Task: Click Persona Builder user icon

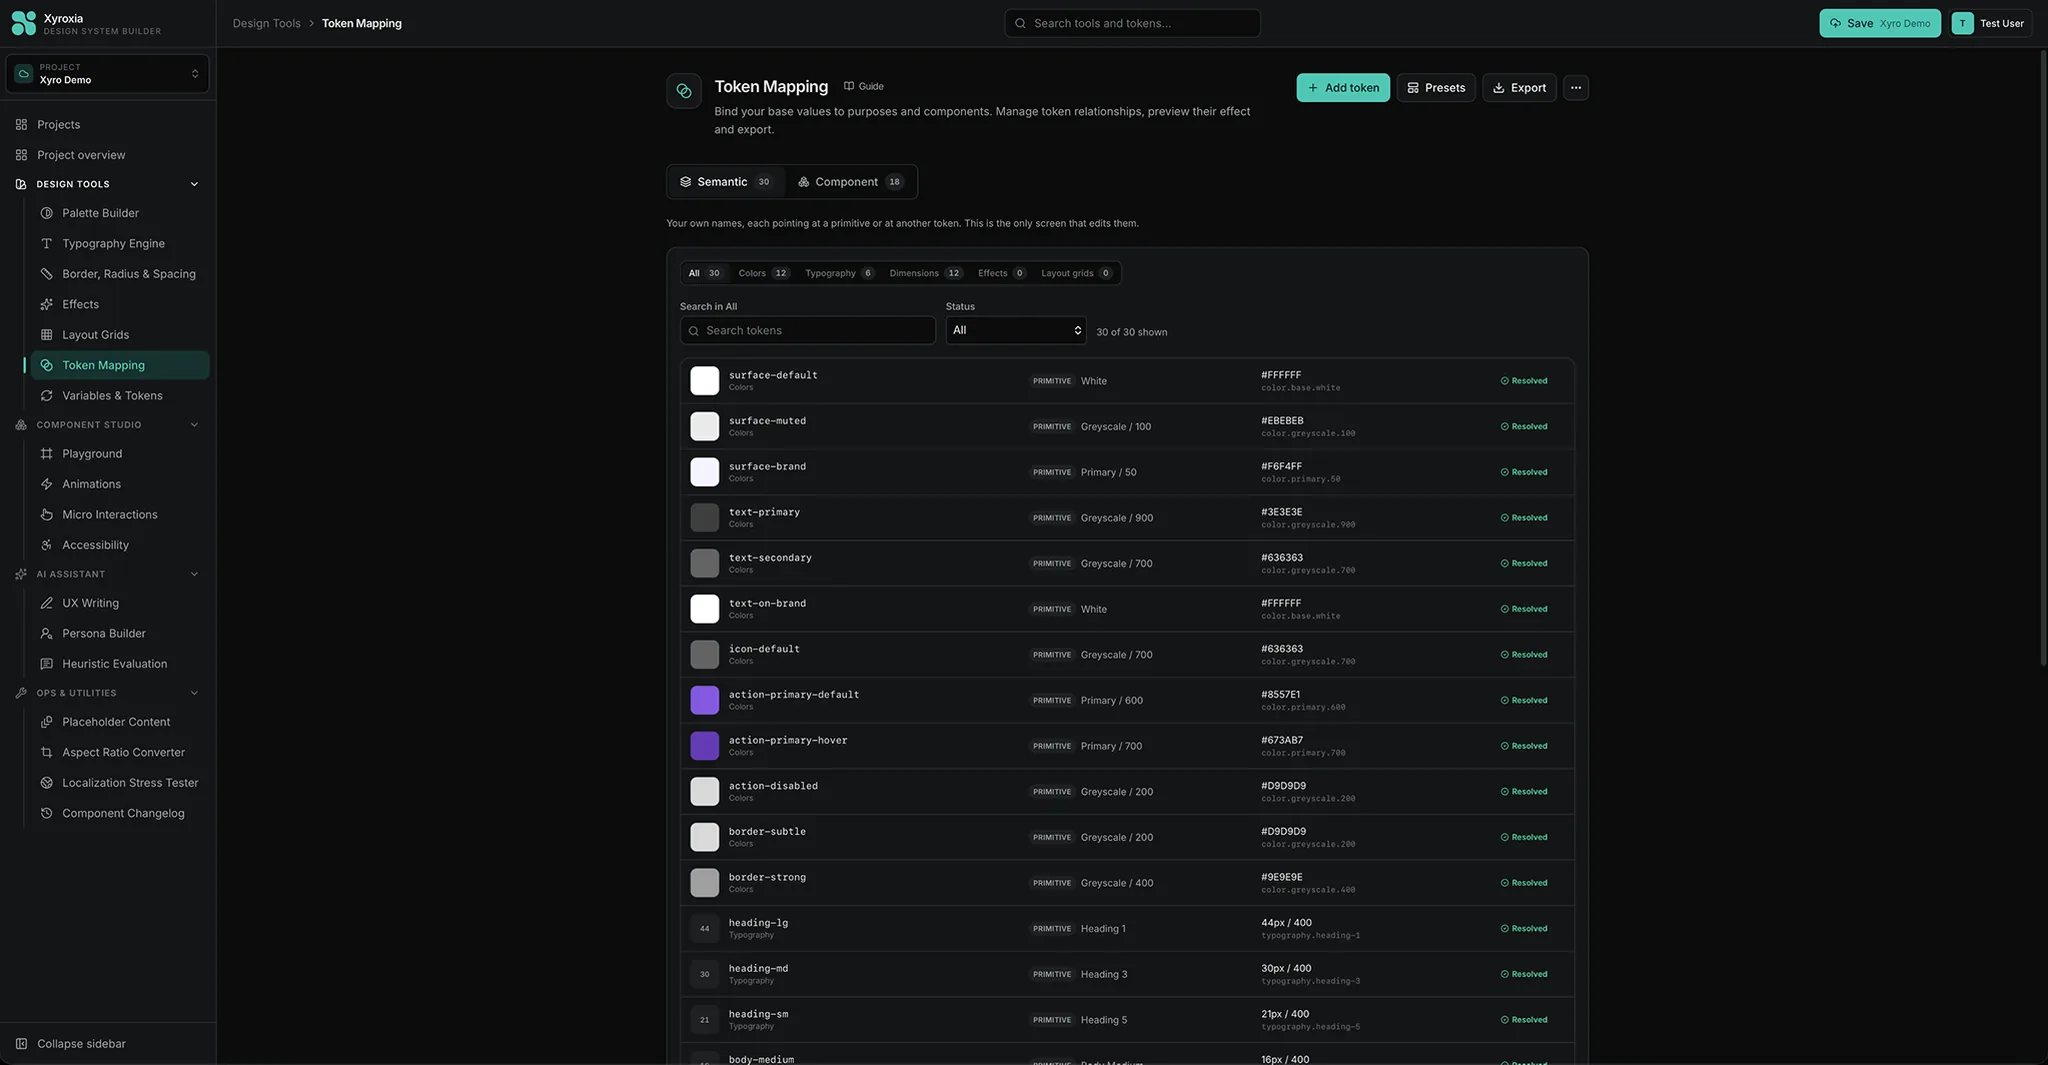Action: [x=46, y=634]
